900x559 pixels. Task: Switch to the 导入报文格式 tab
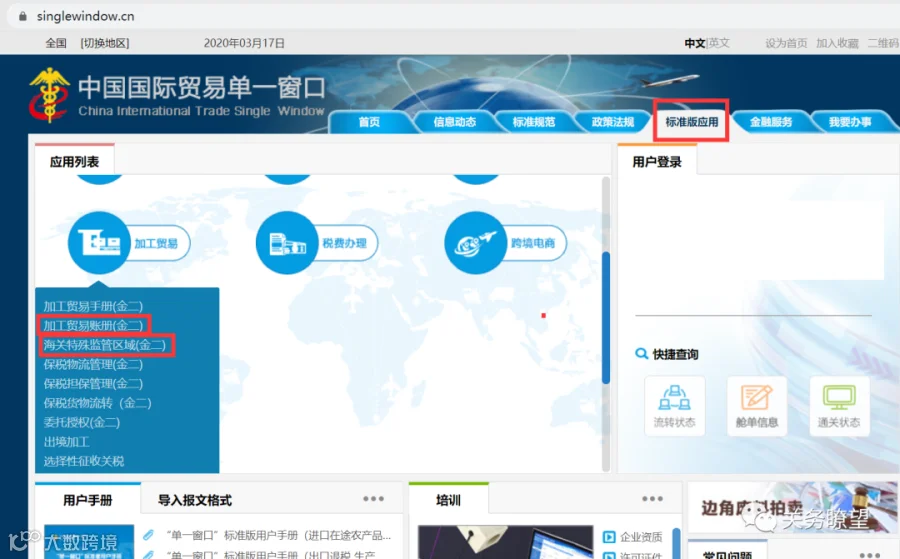[x=195, y=500]
